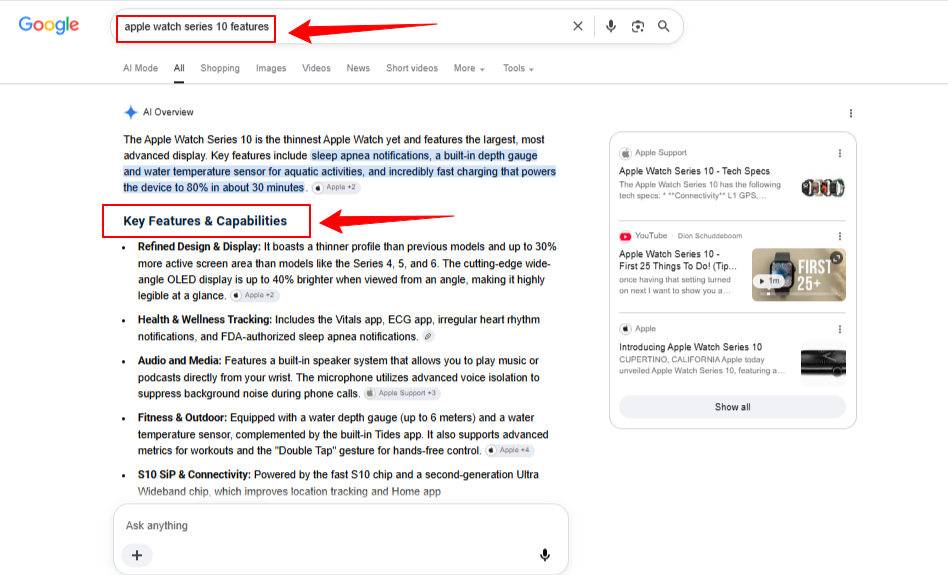
Task: Click the magnifying glass search icon
Action: 663,26
